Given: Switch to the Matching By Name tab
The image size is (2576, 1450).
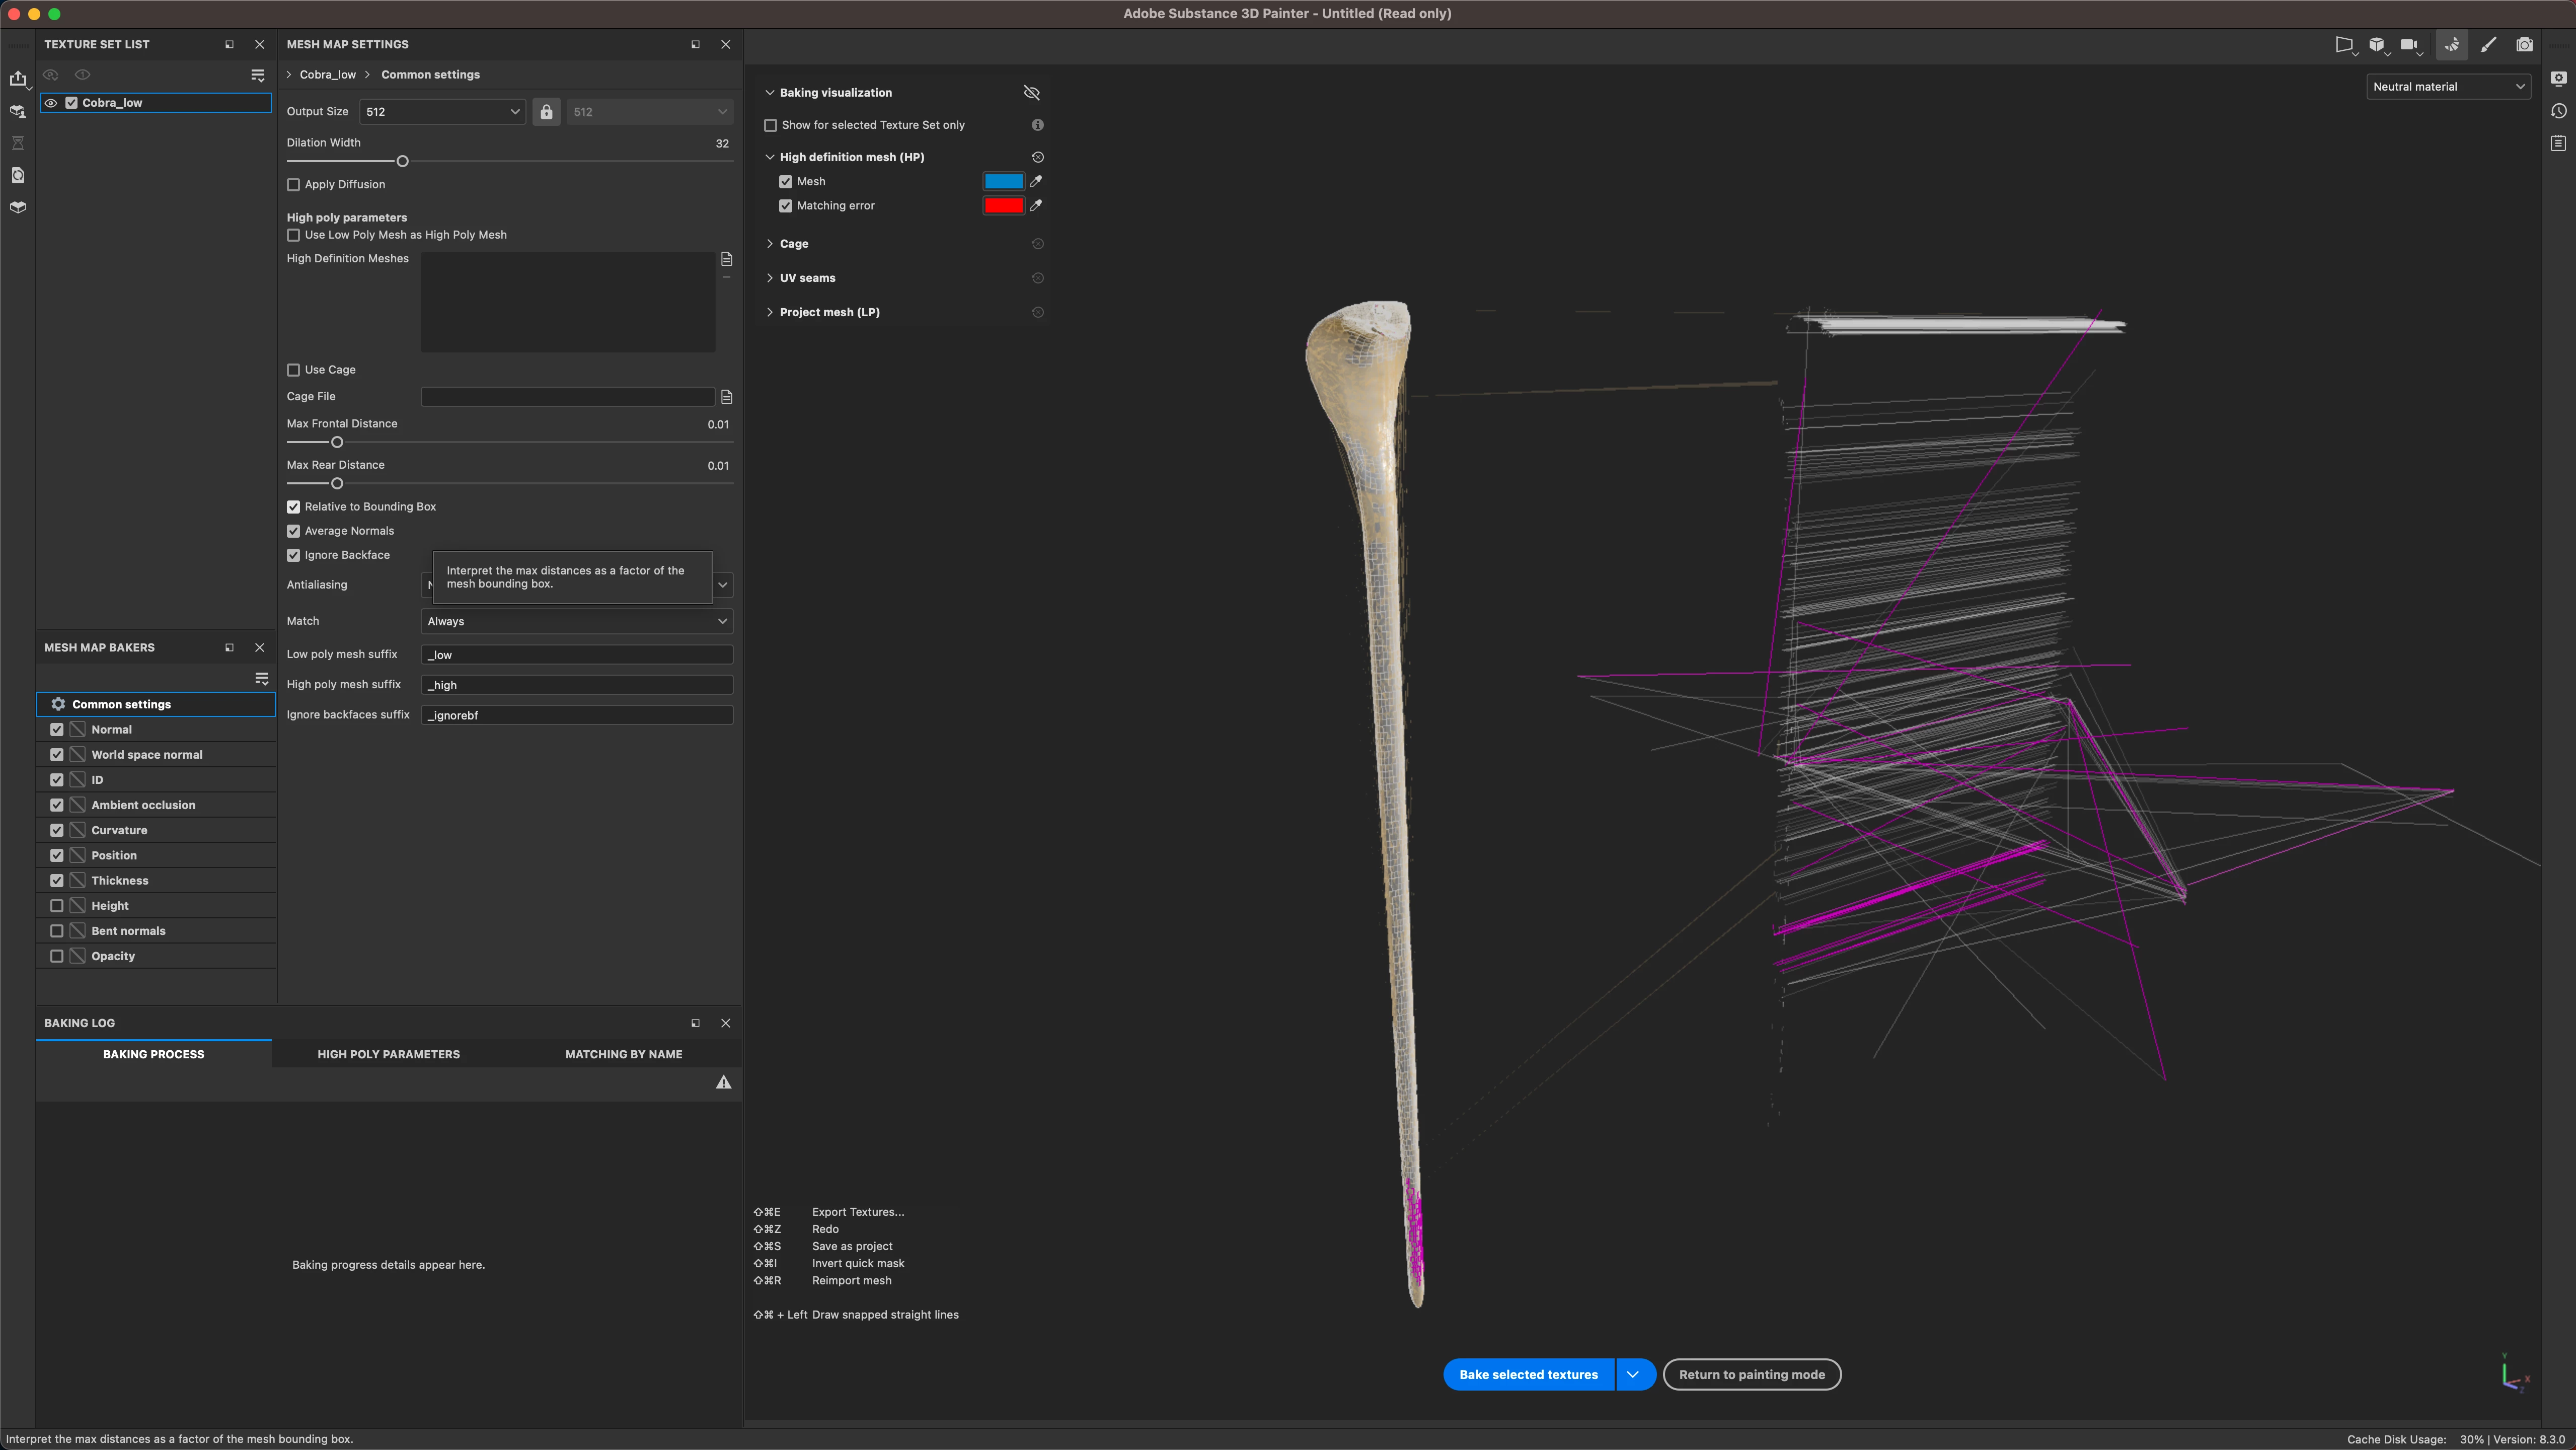Looking at the screenshot, I should 623,1054.
